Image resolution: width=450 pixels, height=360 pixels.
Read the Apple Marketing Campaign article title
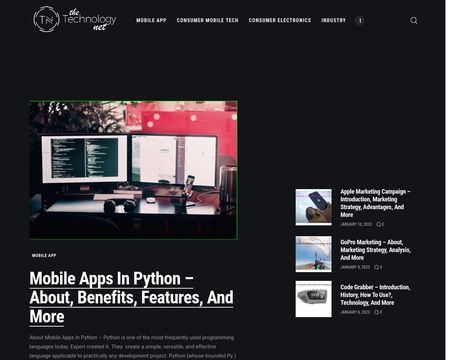coord(375,203)
